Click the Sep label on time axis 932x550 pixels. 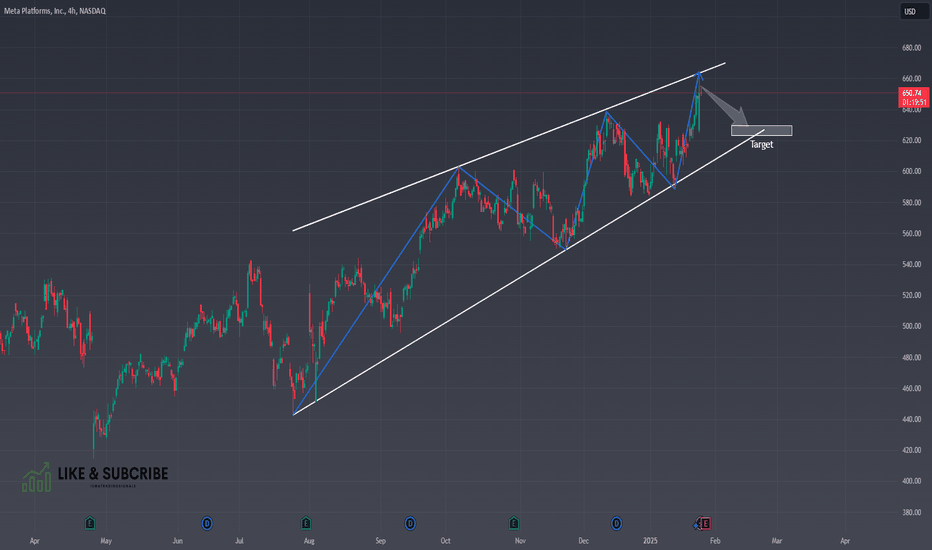click(380, 541)
